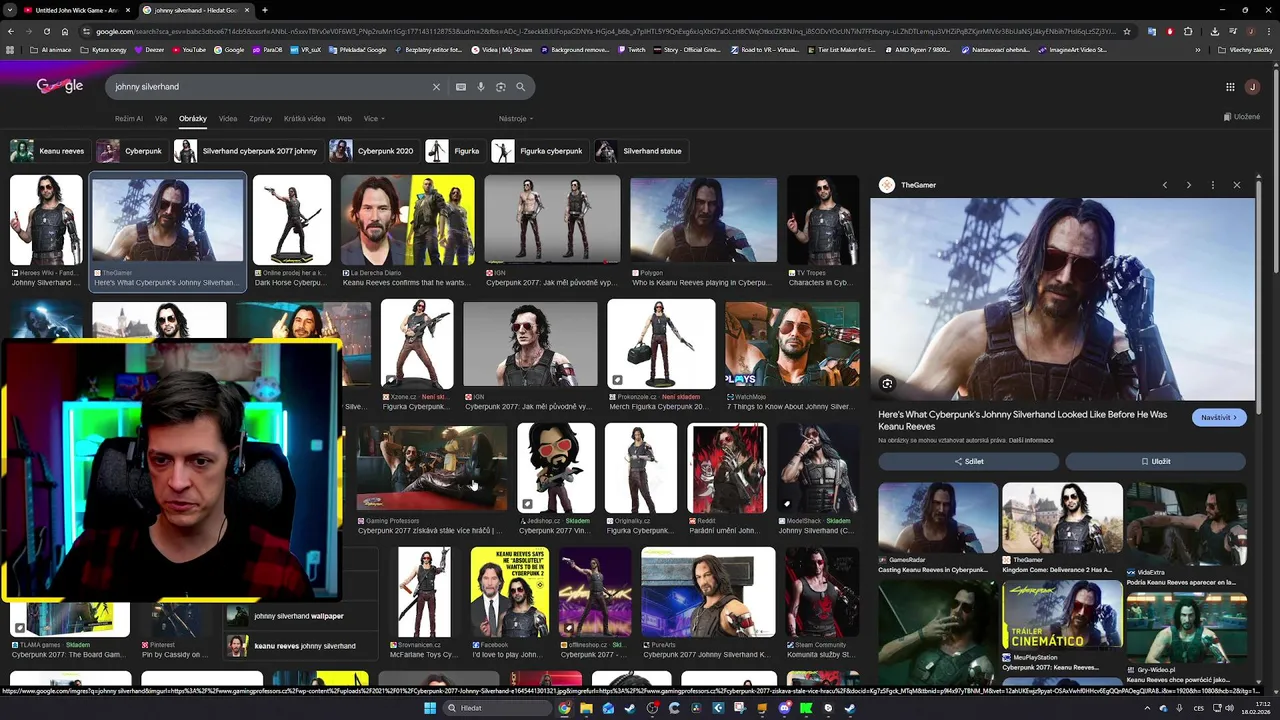The image size is (1280, 720).
Task: Open the on-screen keyboard input tool
Action: pos(461,87)
